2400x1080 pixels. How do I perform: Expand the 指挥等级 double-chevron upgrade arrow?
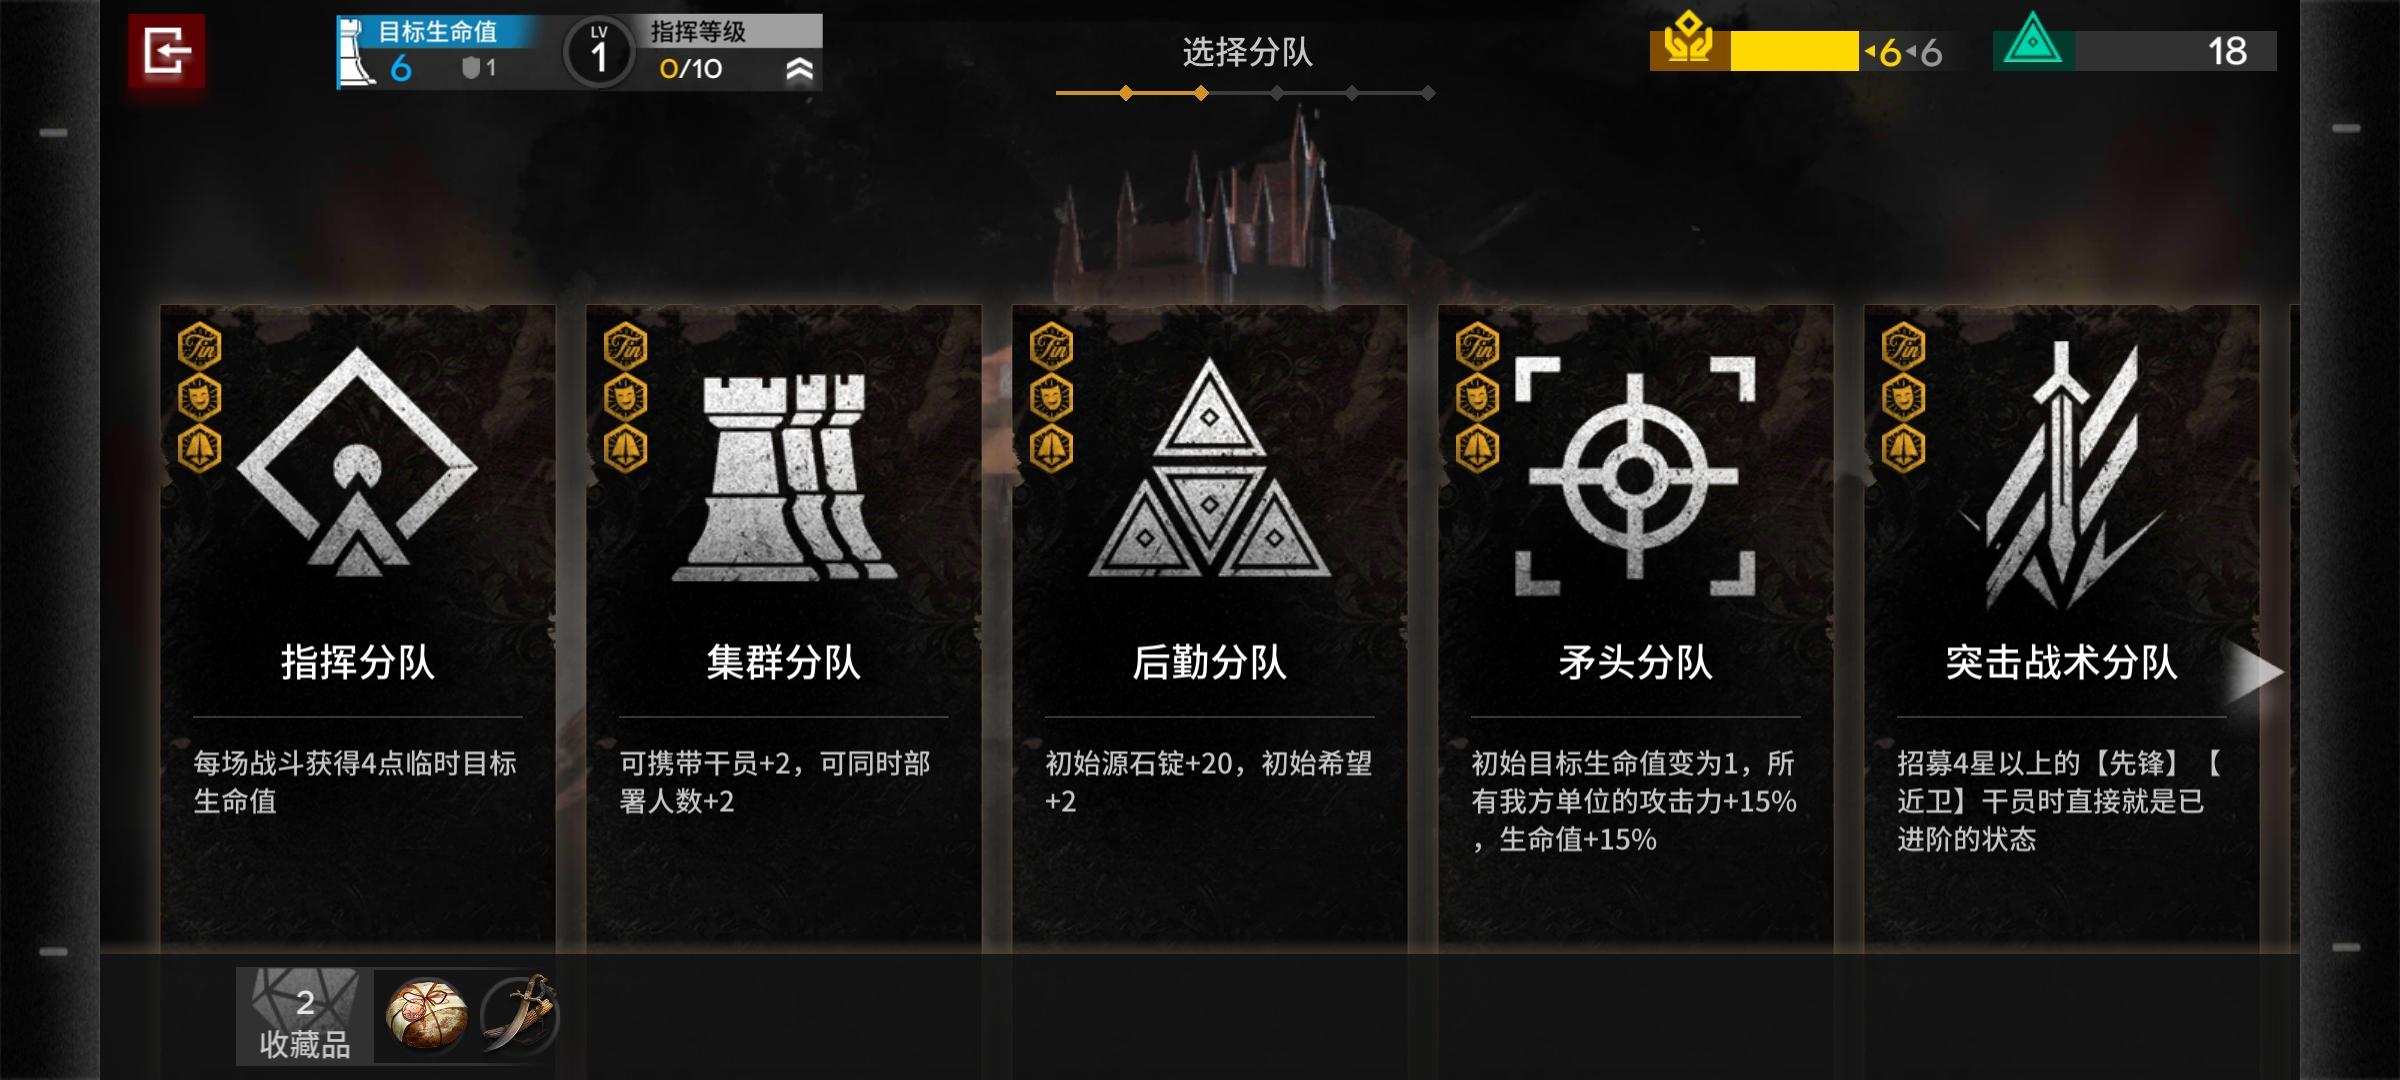pos(800,69)
